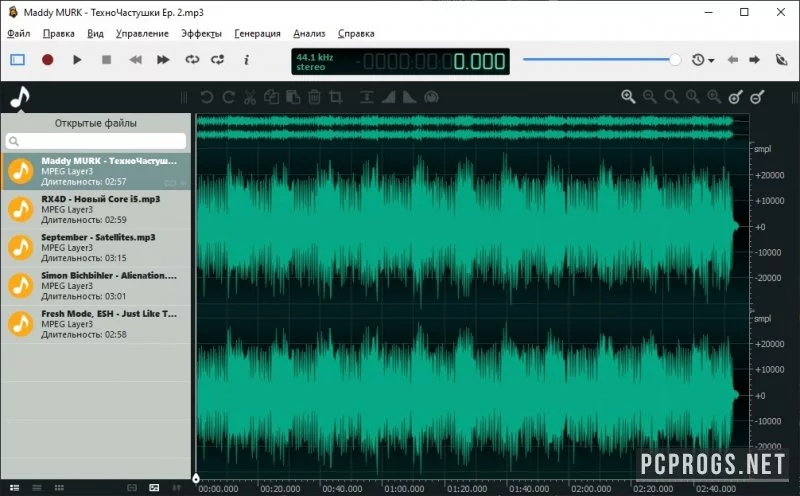This screenshot has width=800, height=496.
Task: Toggle the second loop mode icon
Action: [x=218, y=60]
